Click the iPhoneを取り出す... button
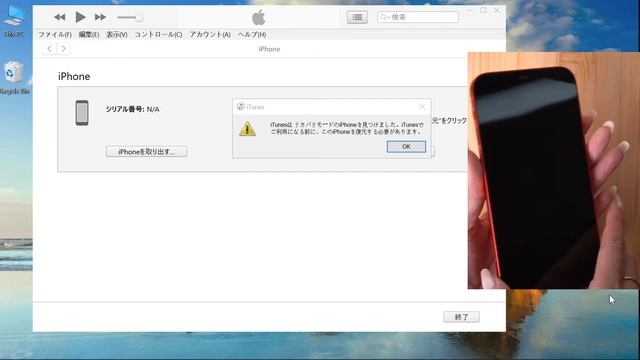 (x=147, y=151)
